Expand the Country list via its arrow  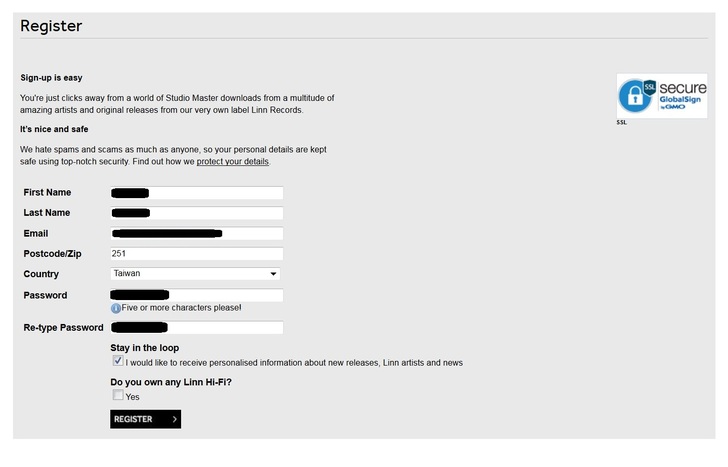273,274
